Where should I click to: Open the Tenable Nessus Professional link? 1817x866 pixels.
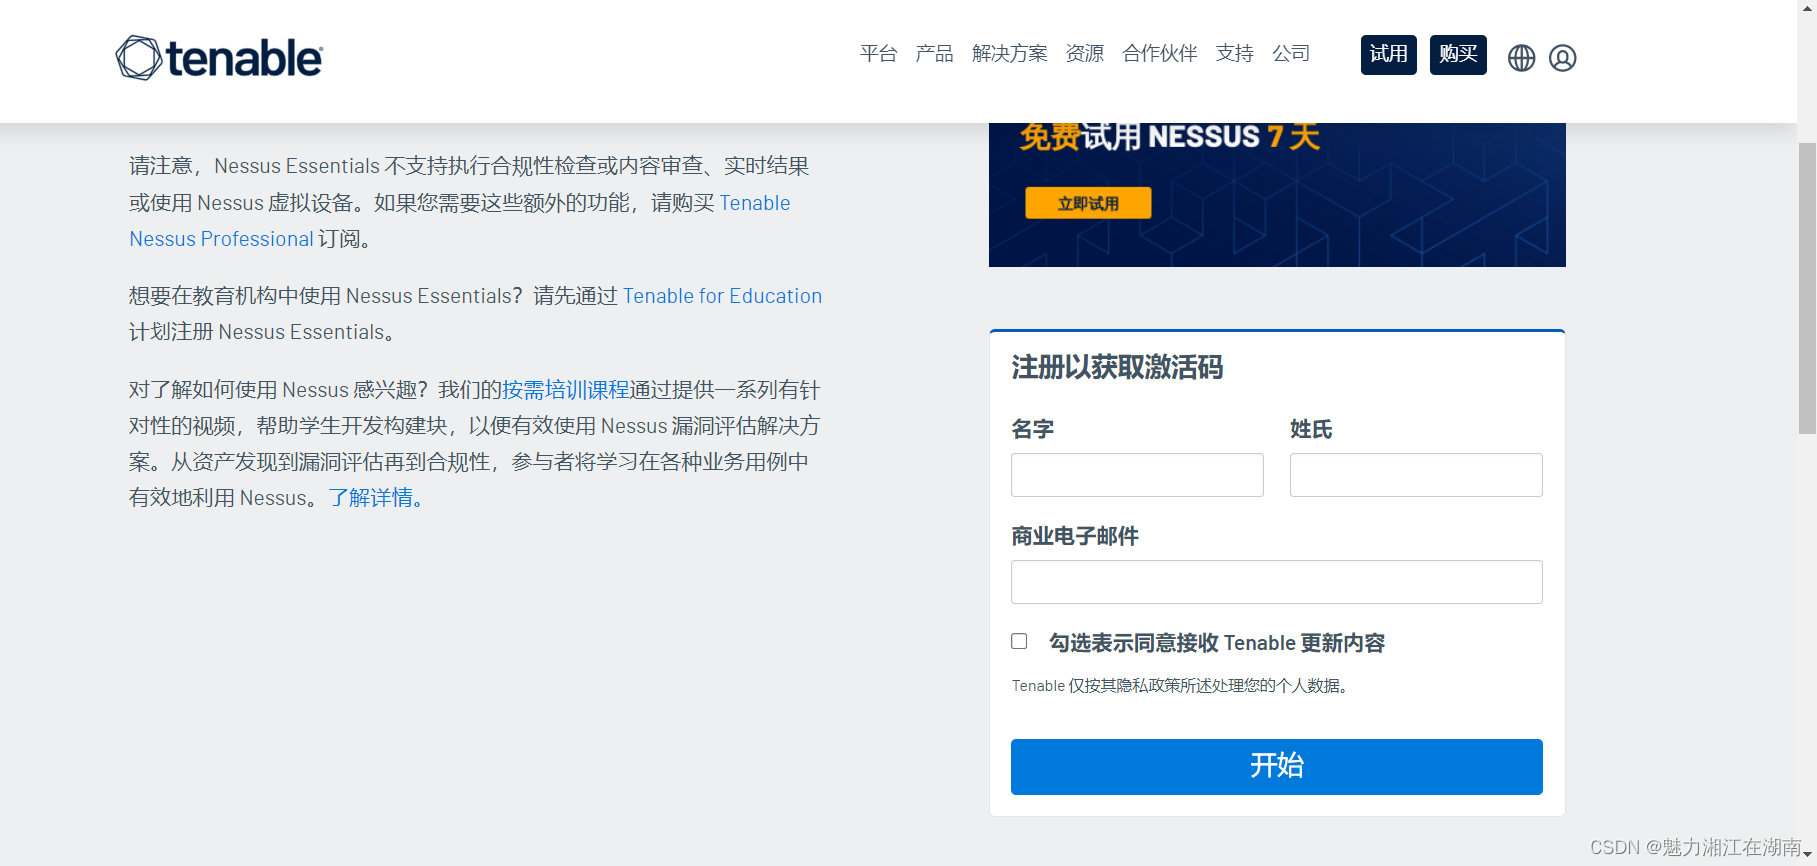(x=221, y=239)
